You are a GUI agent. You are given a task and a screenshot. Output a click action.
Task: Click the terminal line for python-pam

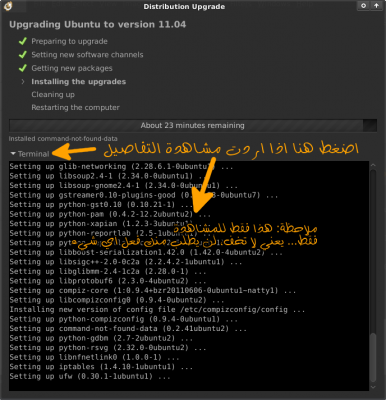click(110, 214)
